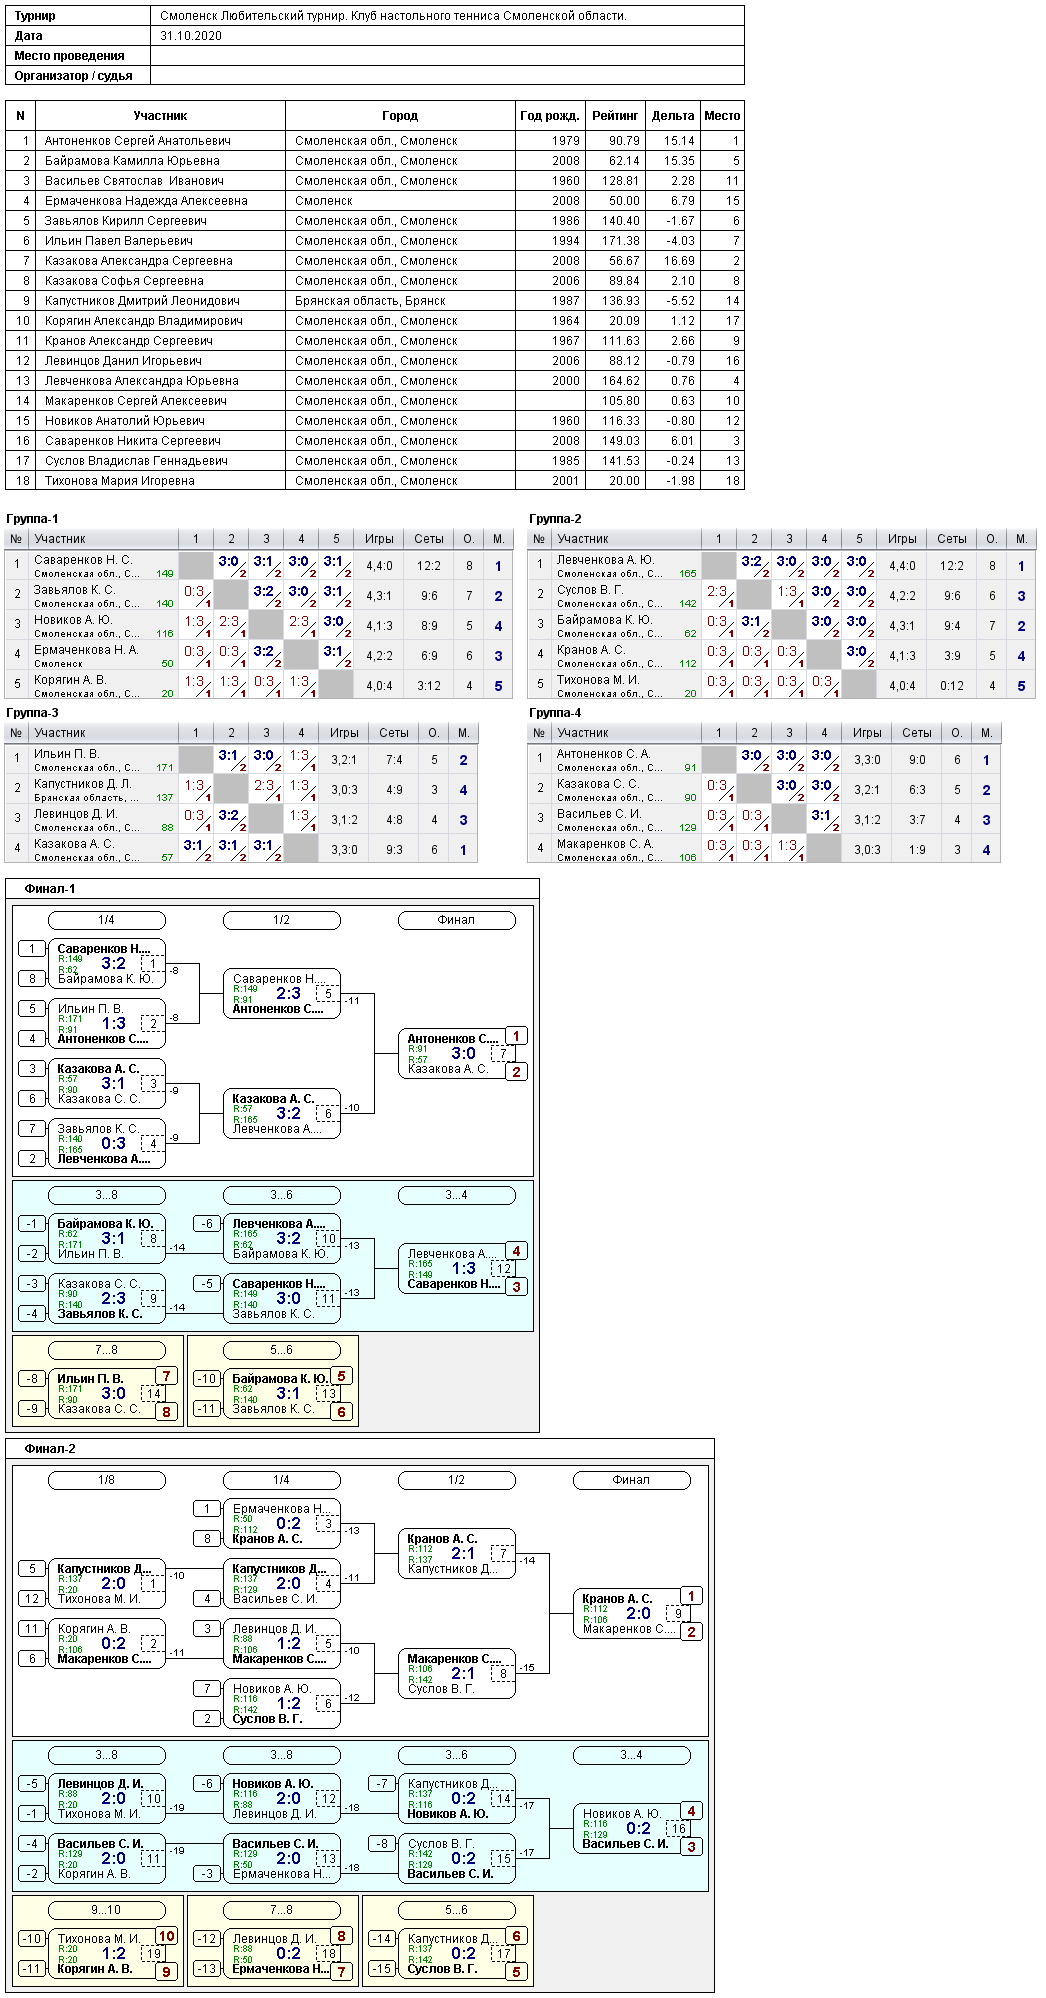Click player Капустников Дмитрий Леонидович in participants list
Viewport: 1046px width, 1998px height.
[x=142, y=301]
